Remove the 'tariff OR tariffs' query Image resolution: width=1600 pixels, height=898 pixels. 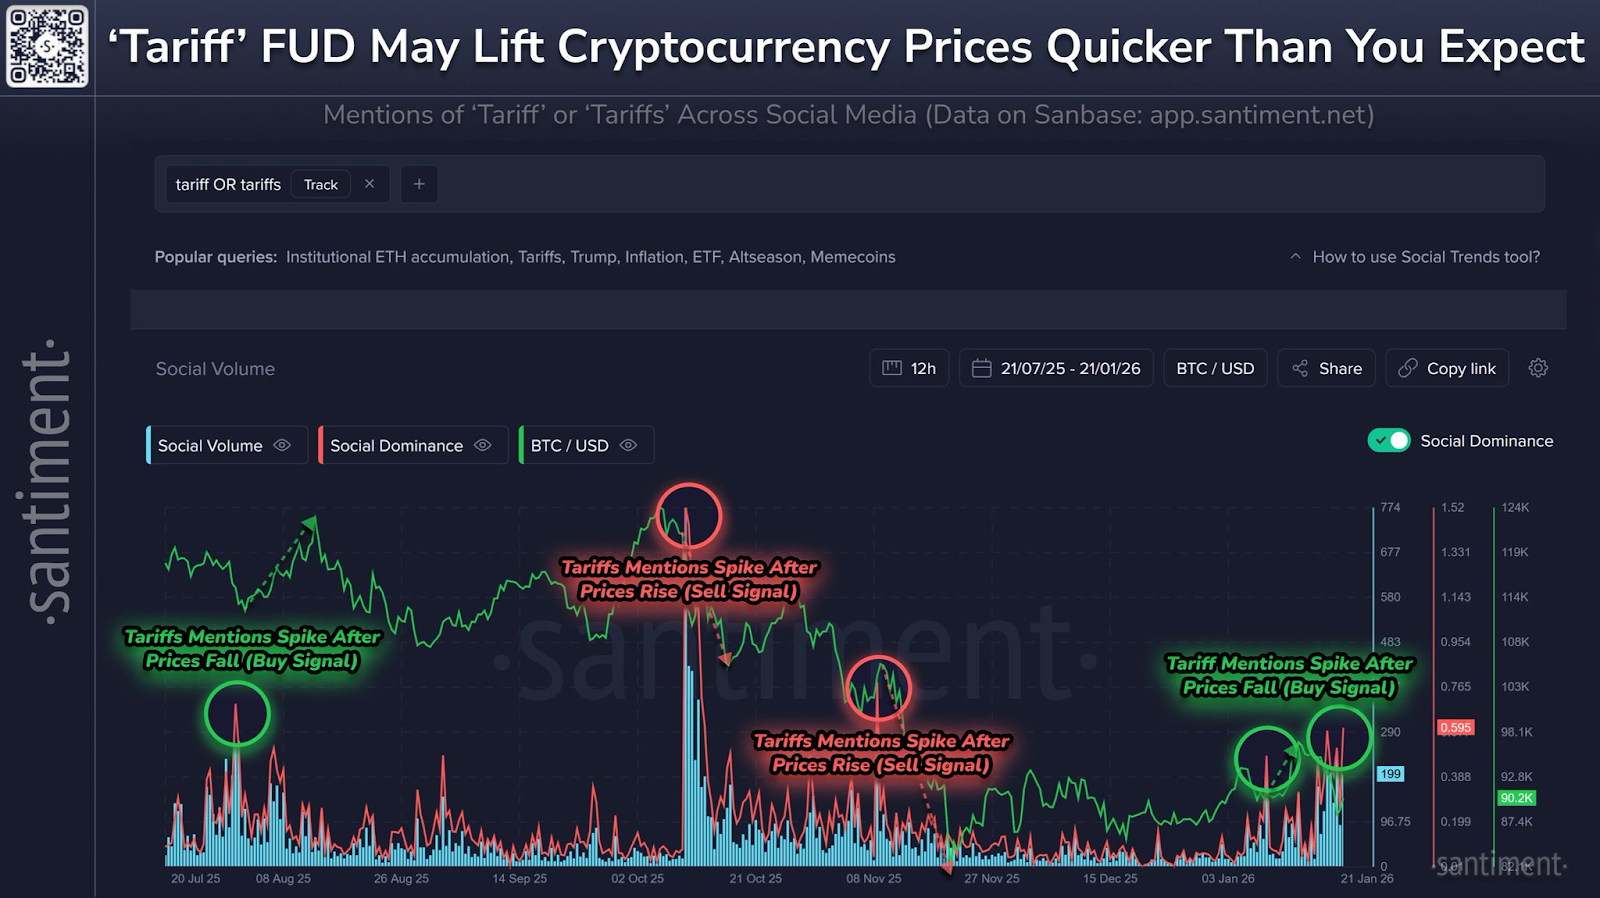tap(369, 184)
